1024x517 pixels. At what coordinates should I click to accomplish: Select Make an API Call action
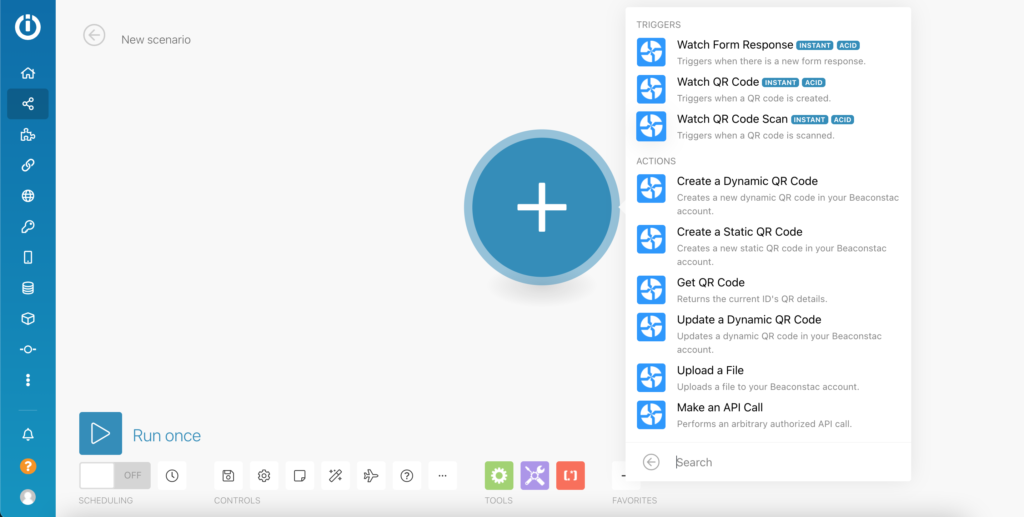[x=768, y=415]
